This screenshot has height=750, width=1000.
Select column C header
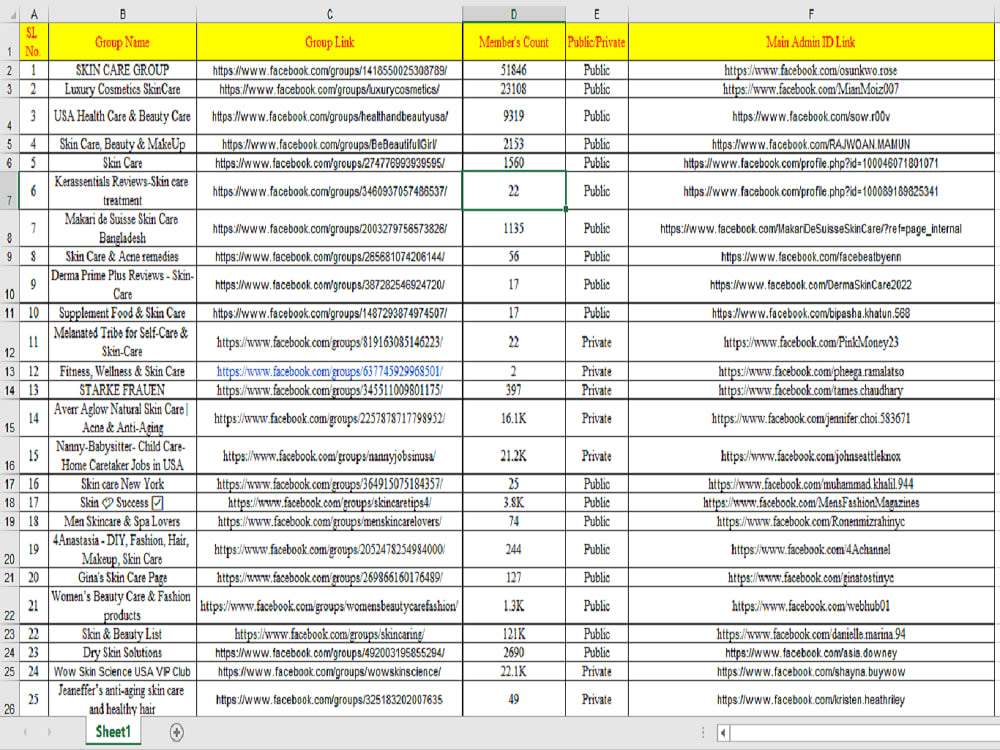pyautogui.click(x=329, y=14)
